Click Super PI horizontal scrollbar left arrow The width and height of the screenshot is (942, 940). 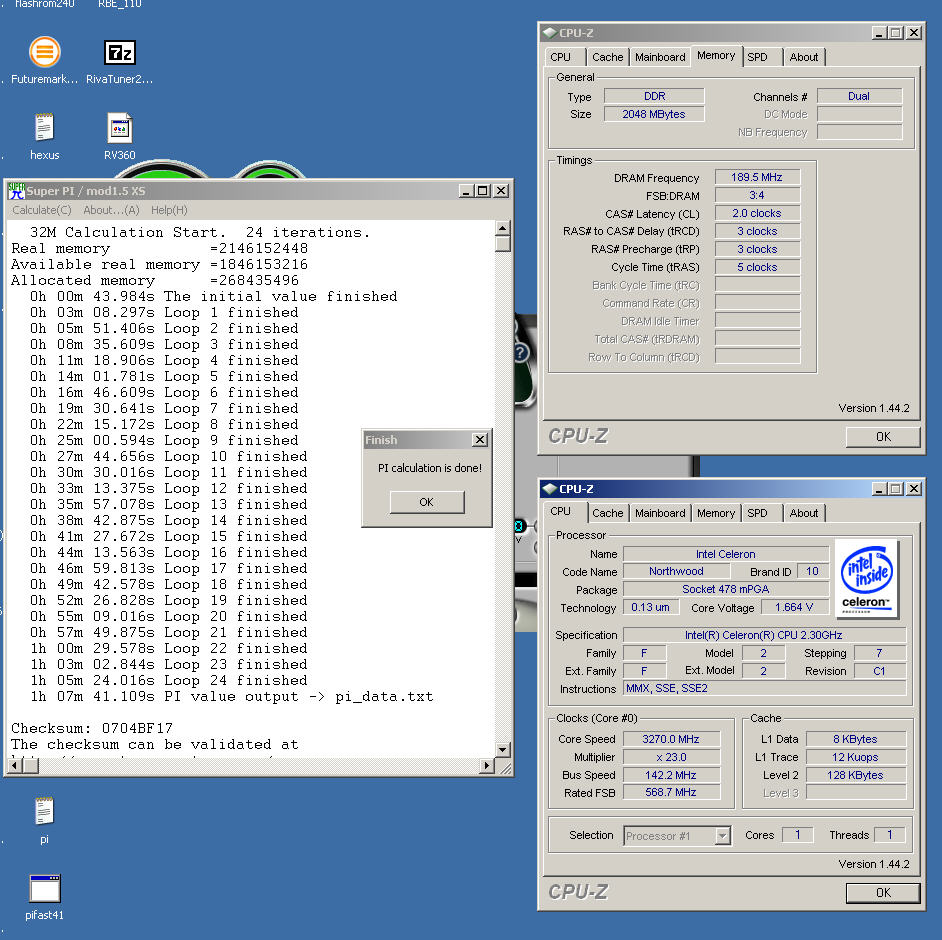(x=14, y=765)
